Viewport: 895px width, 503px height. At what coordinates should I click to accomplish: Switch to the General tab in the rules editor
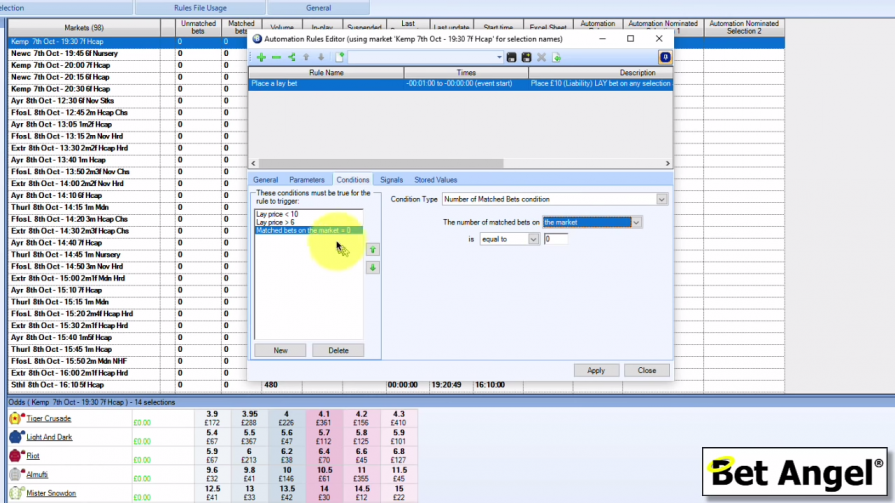[x=265, y=180]
